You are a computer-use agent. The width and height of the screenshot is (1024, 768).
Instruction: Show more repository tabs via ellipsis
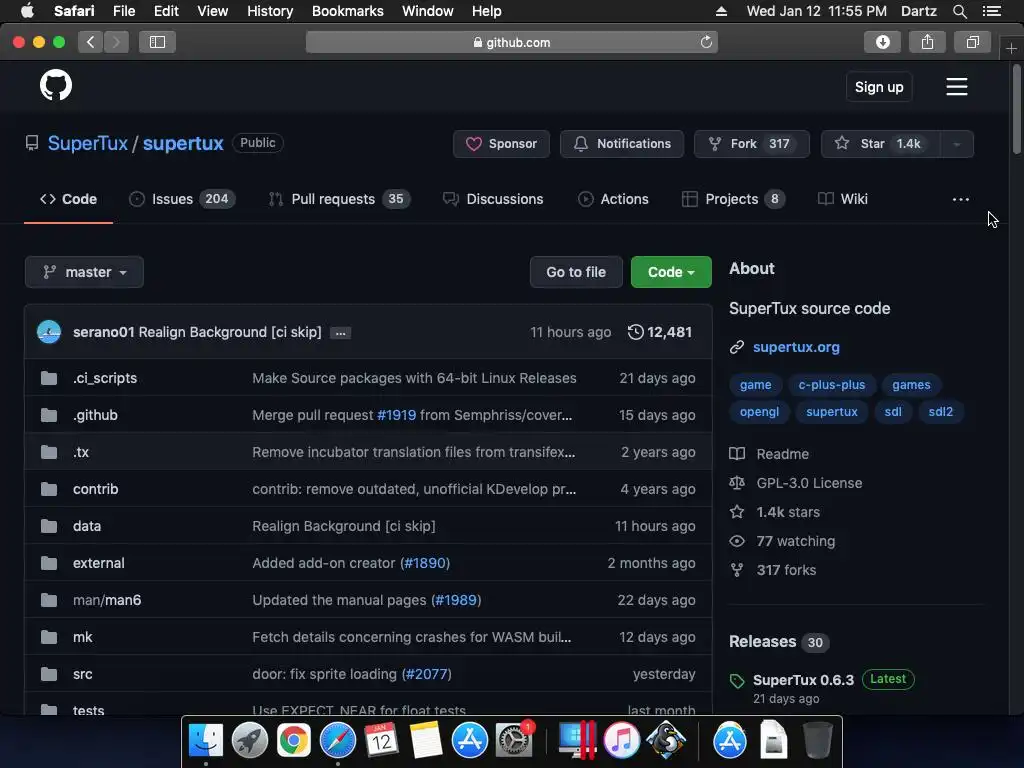[x=961, y=199]
